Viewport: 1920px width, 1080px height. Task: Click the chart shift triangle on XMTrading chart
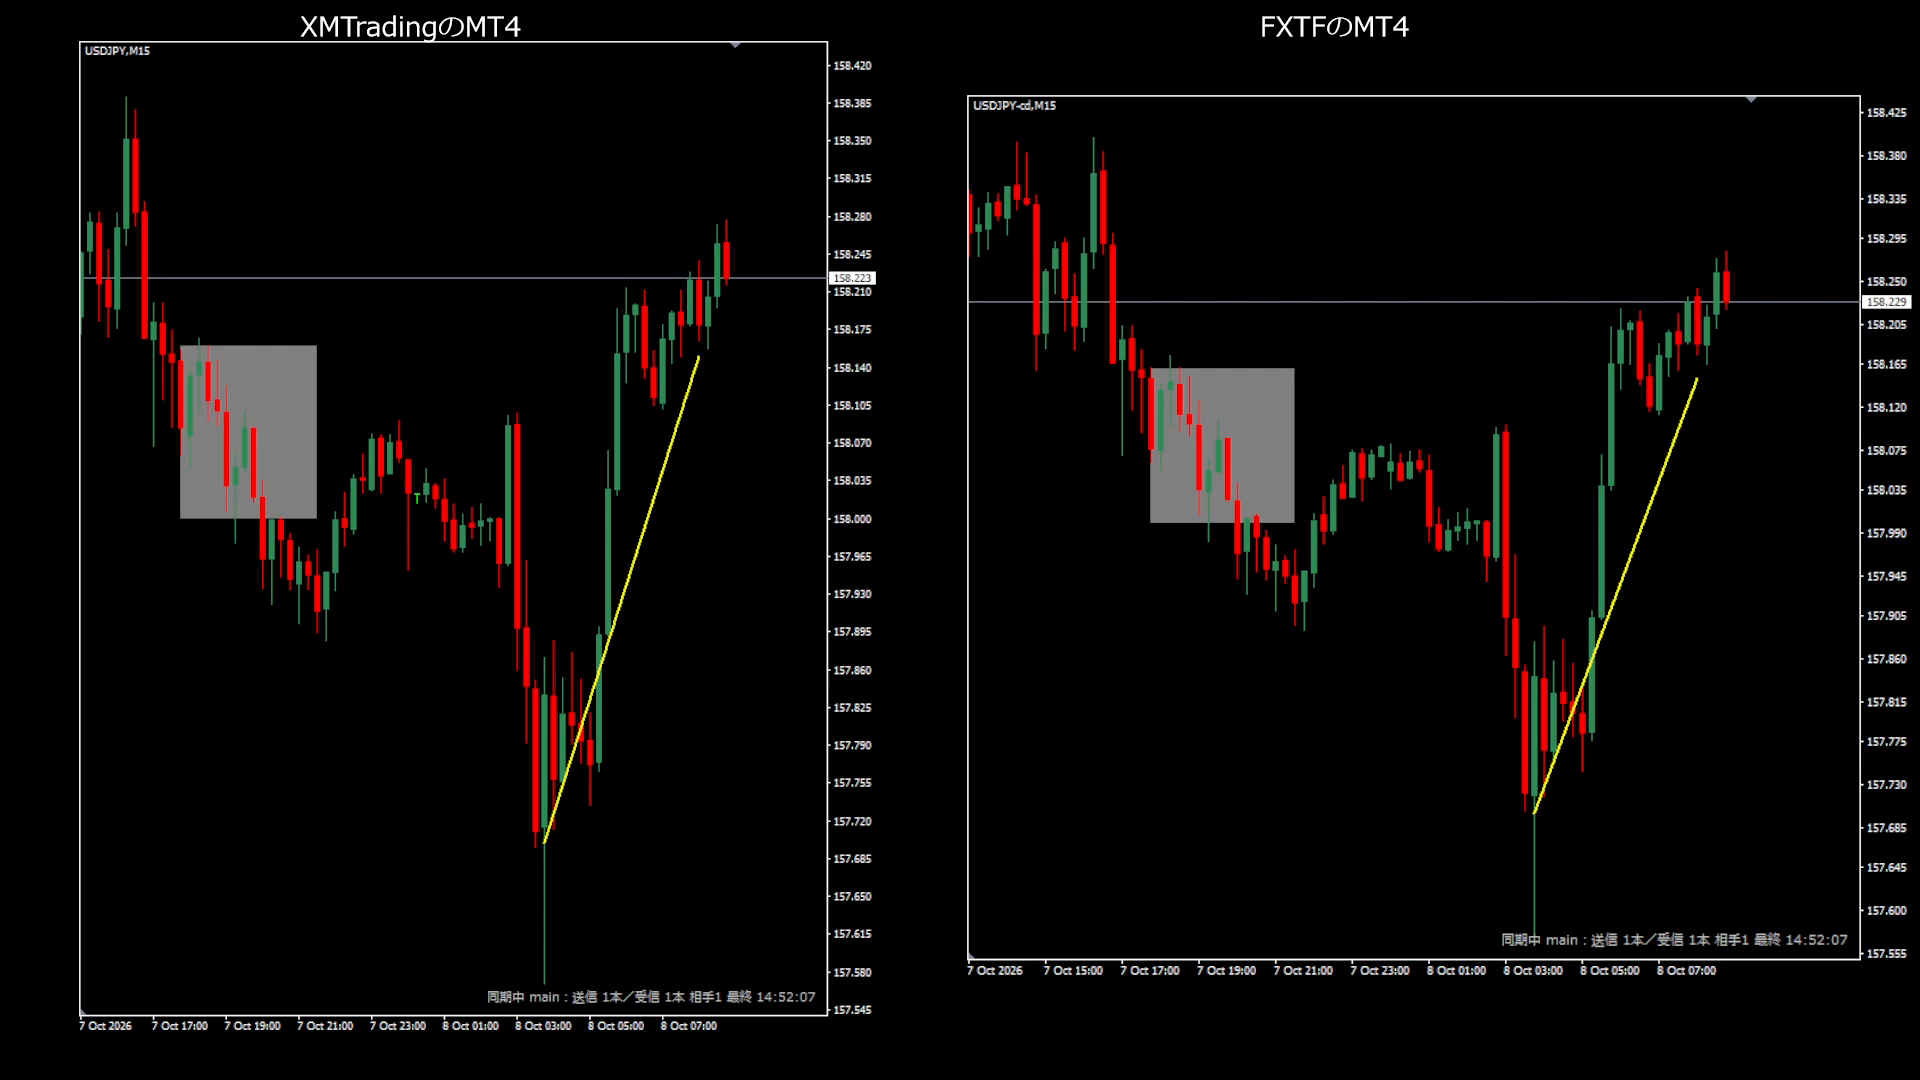(x=736, y=45)
